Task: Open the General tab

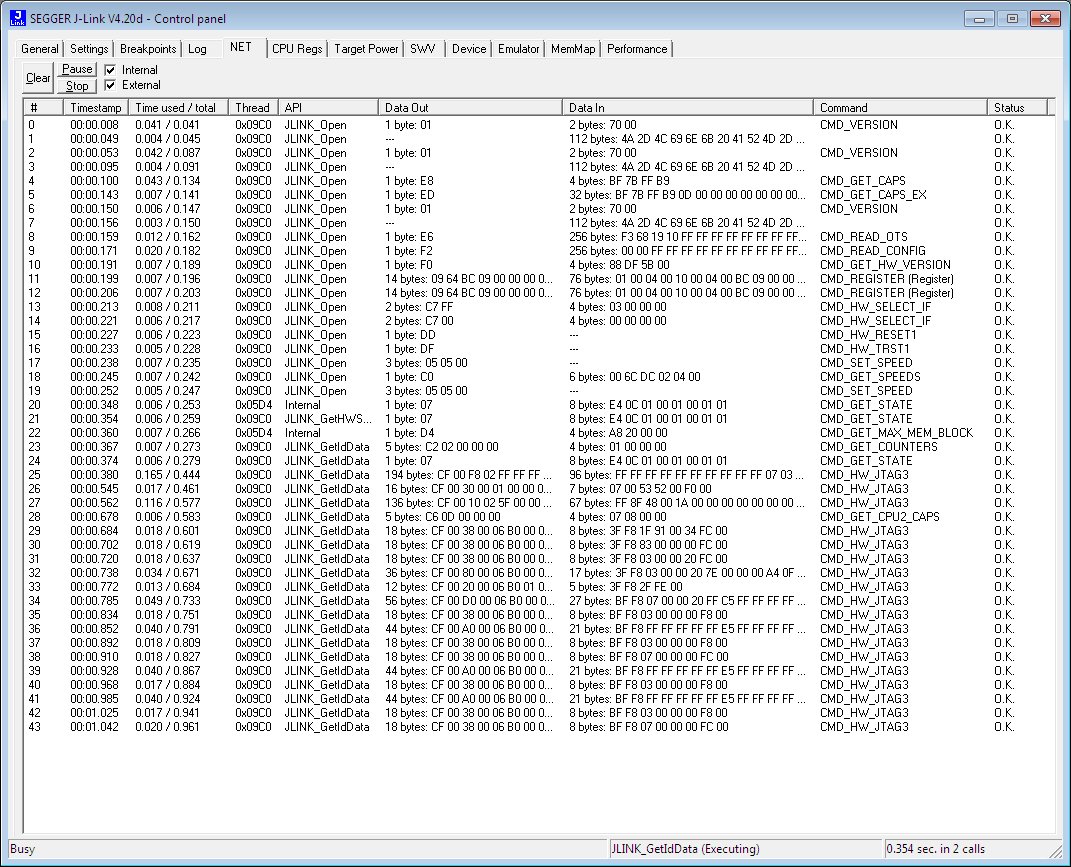Action: [x=40, y=49]
